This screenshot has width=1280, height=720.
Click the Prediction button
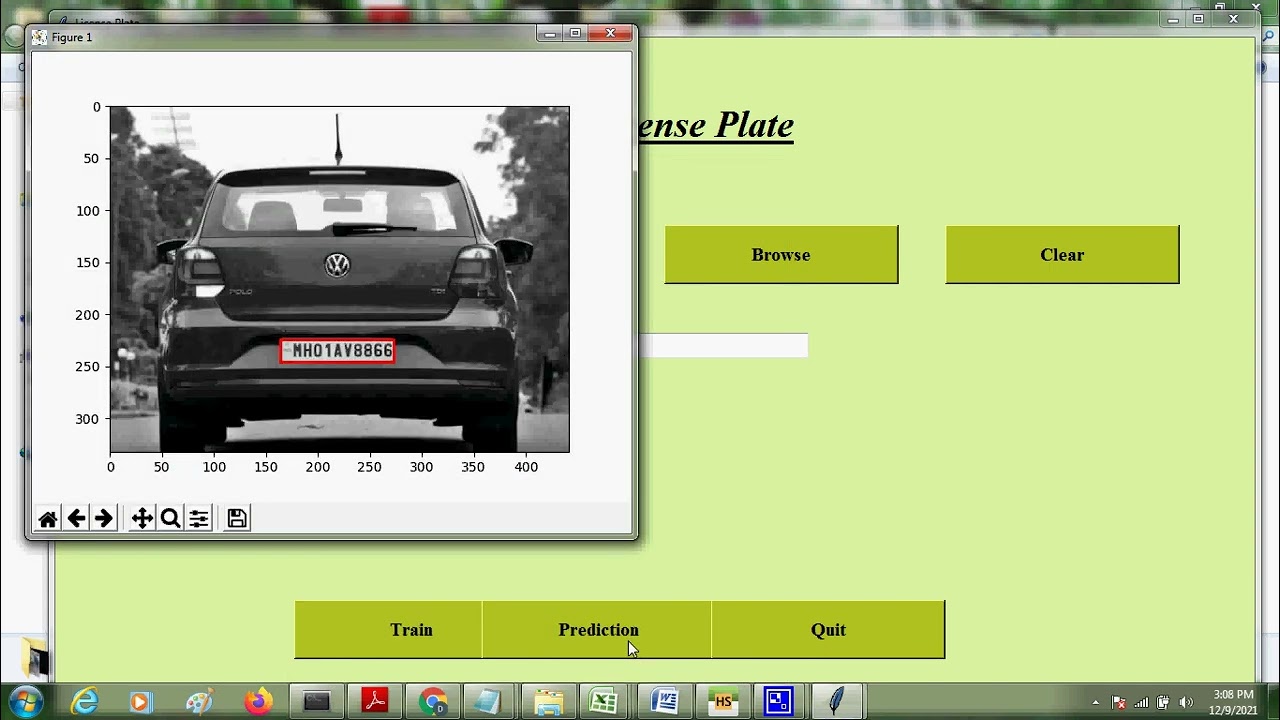(x=597, y=629)
